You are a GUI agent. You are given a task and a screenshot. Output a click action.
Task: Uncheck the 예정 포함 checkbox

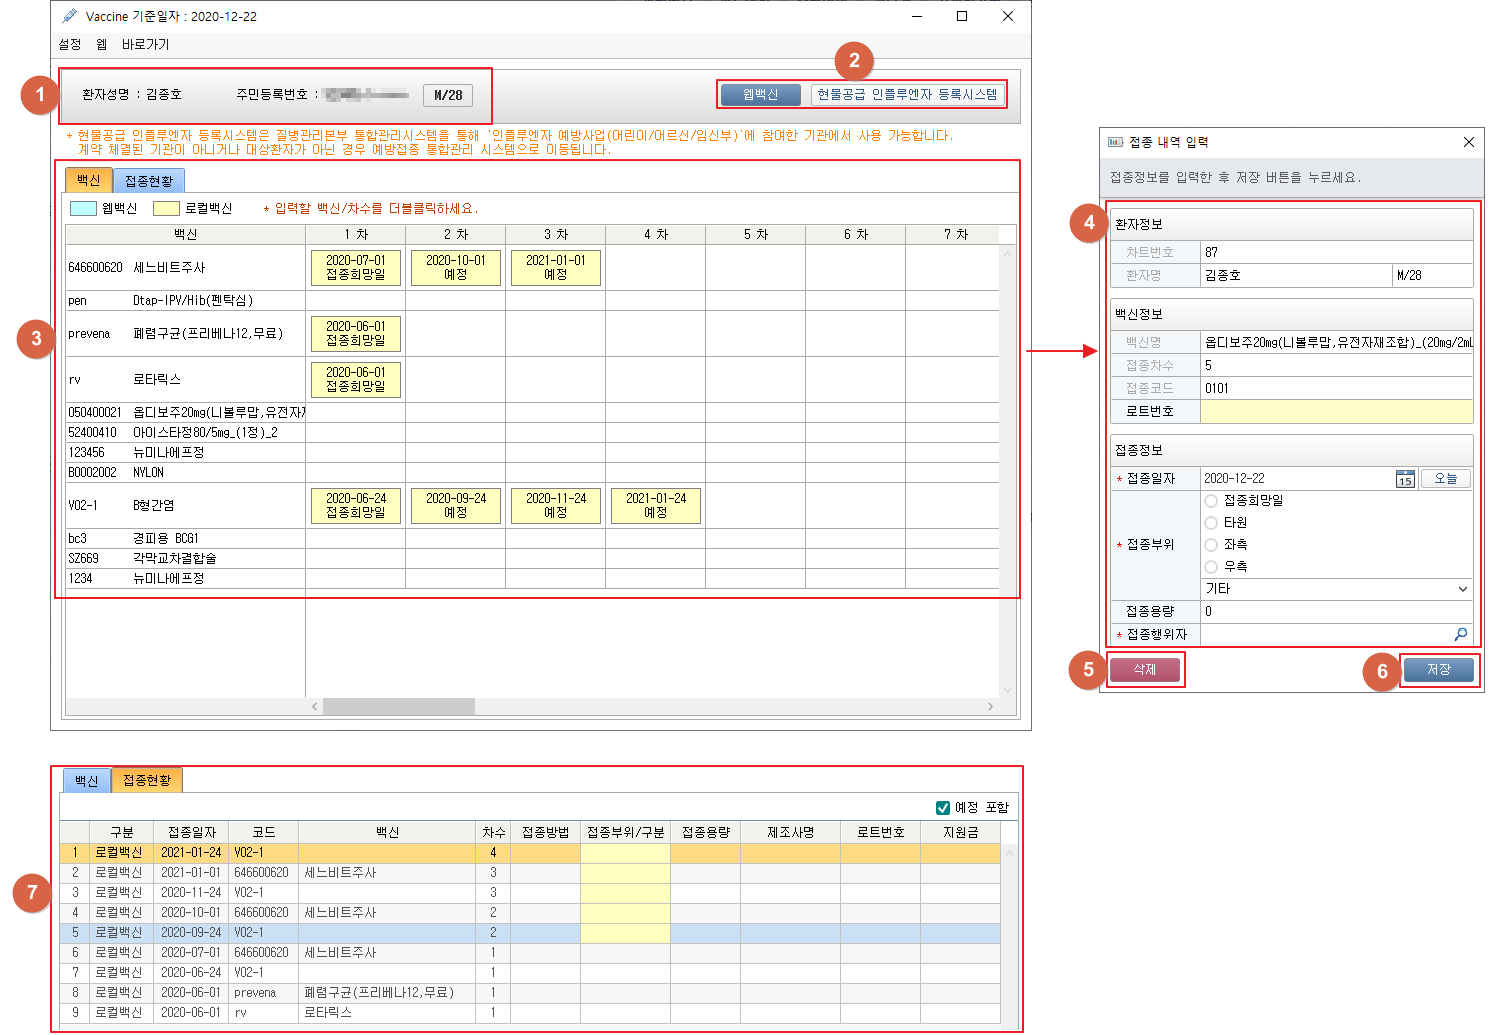[942, 807]
